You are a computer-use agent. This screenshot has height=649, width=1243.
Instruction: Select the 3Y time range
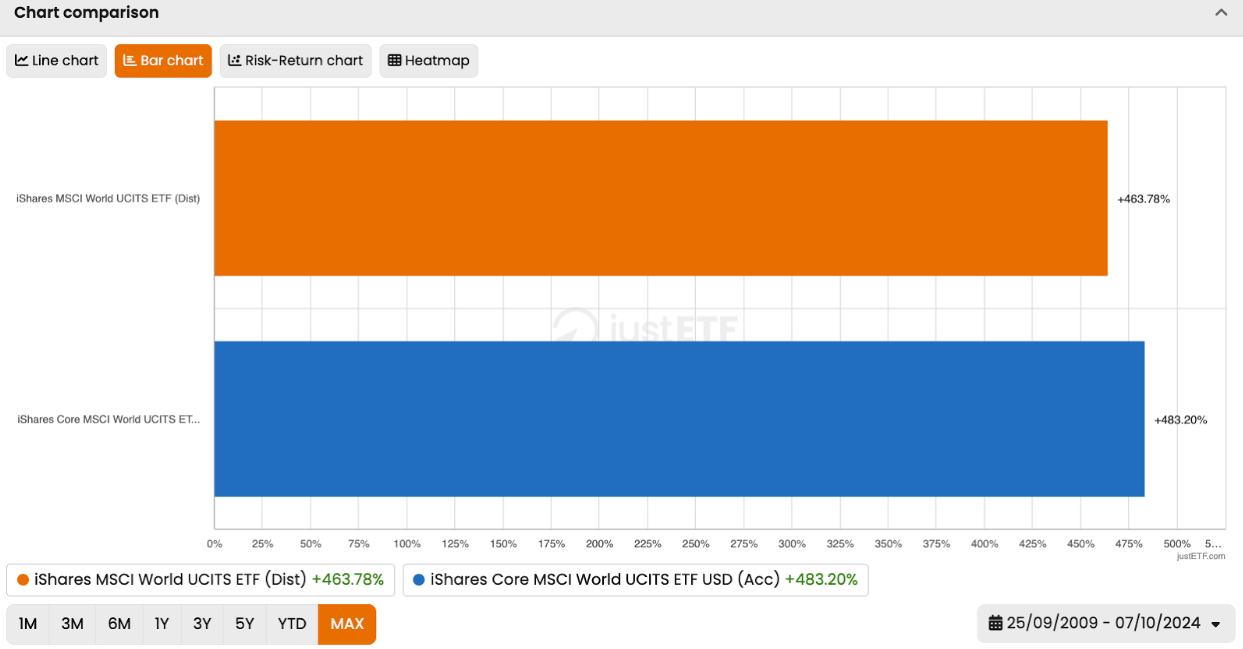pos(202,624)
